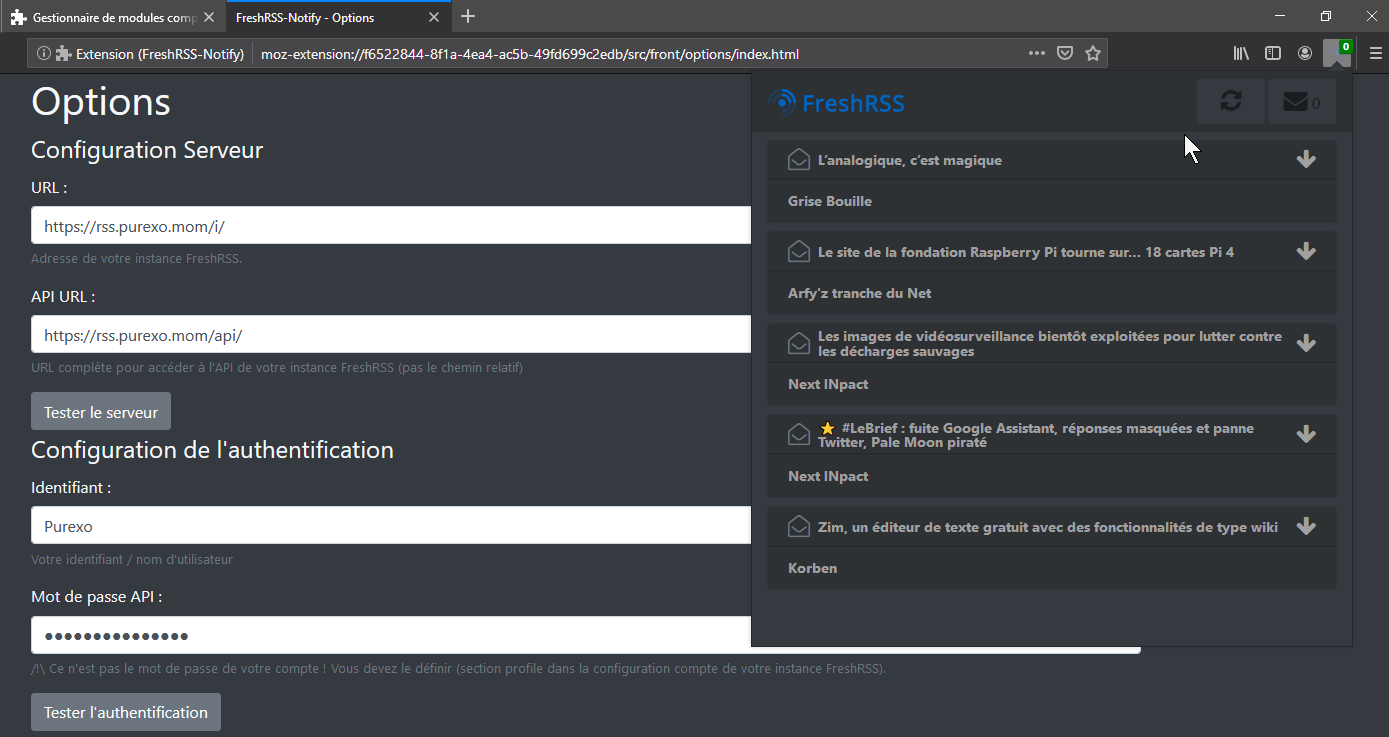Open Zim éditeur de texte article
The image size is (1389, 737).
pos(1048,528)
